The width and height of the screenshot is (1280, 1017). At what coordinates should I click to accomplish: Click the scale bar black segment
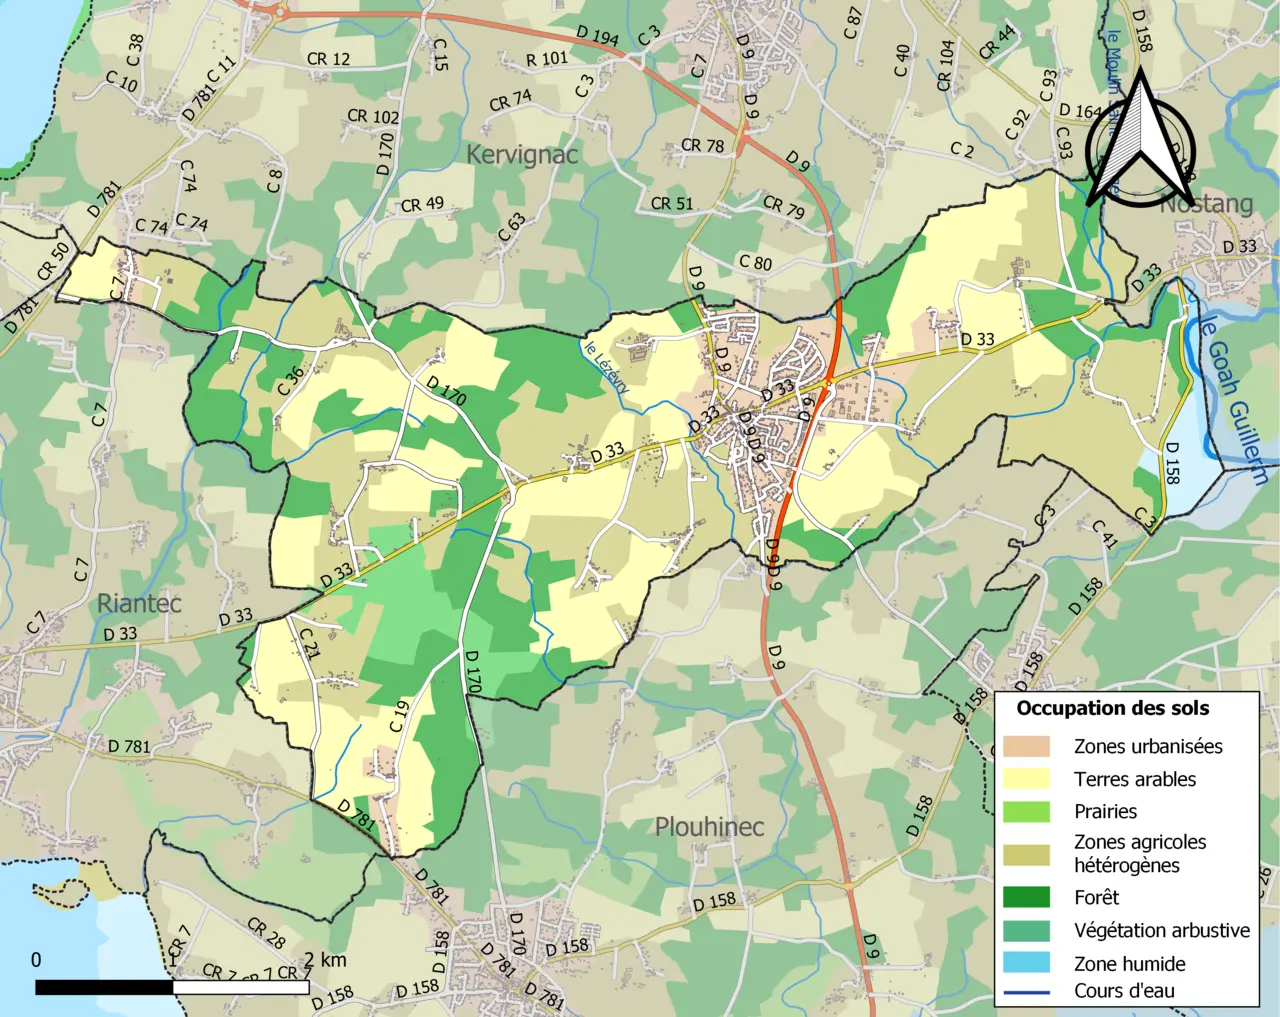104,987
